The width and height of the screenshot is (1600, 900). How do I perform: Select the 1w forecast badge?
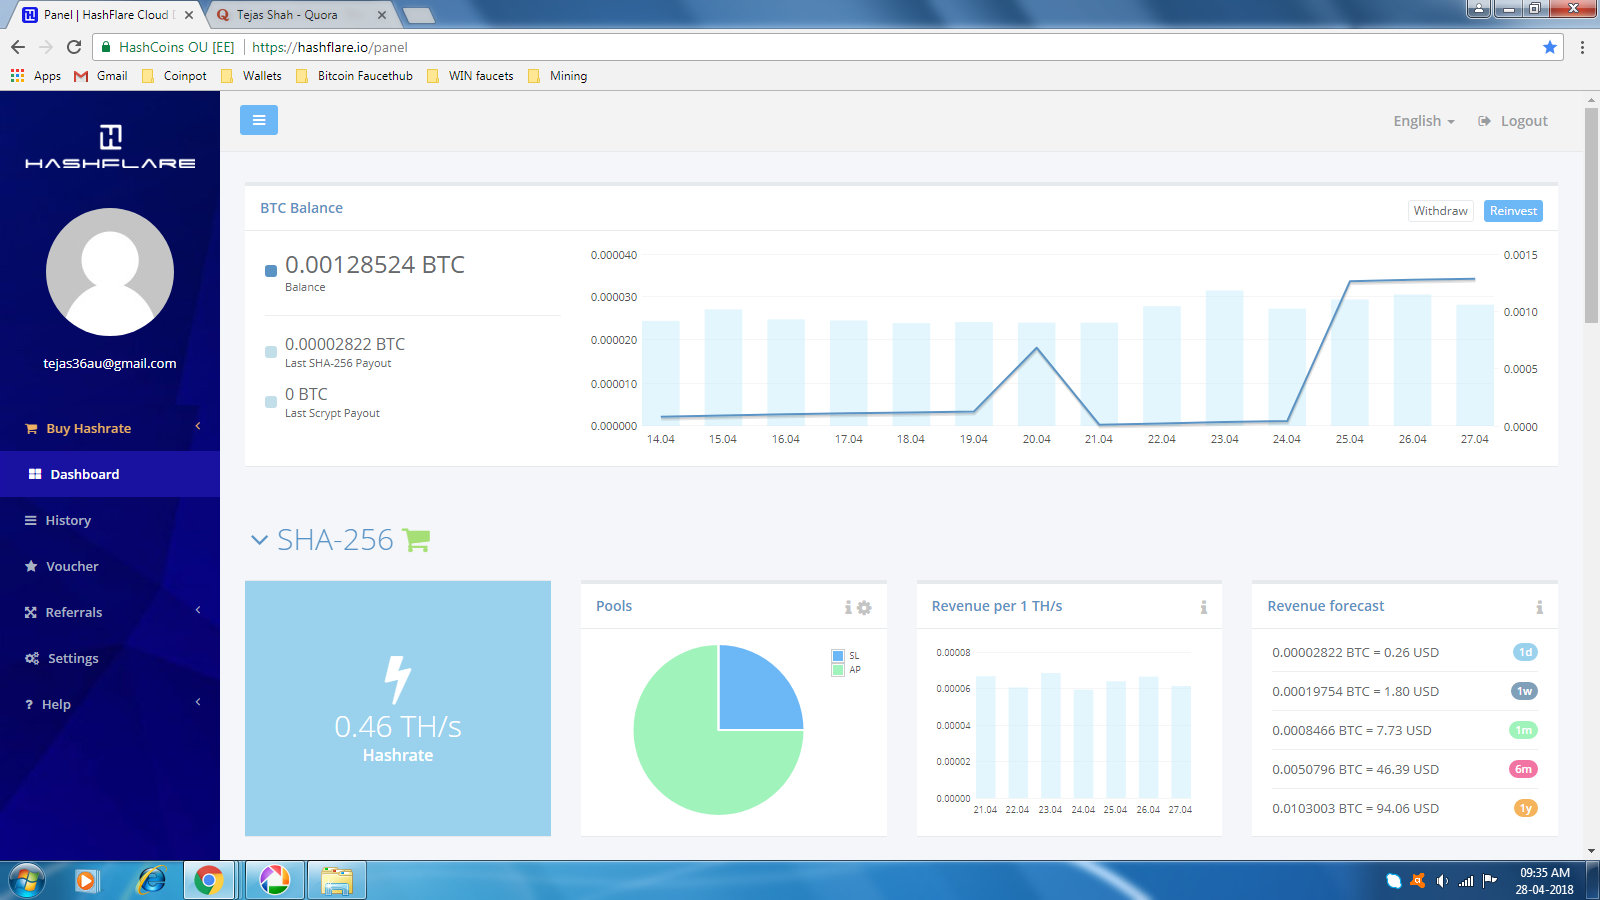[x=1524, y=691]
